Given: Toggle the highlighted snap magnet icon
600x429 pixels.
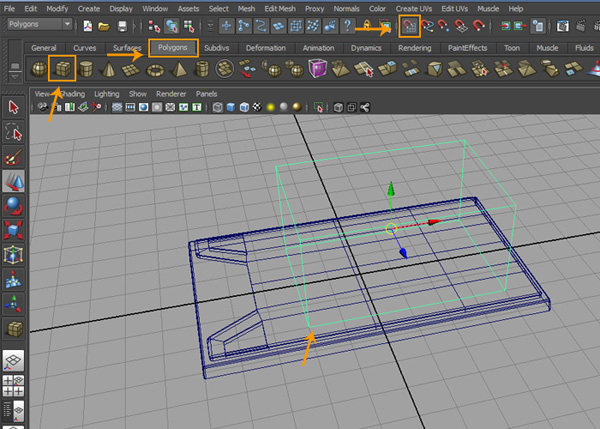Looking at the screenshot, I should click(409, 24).
